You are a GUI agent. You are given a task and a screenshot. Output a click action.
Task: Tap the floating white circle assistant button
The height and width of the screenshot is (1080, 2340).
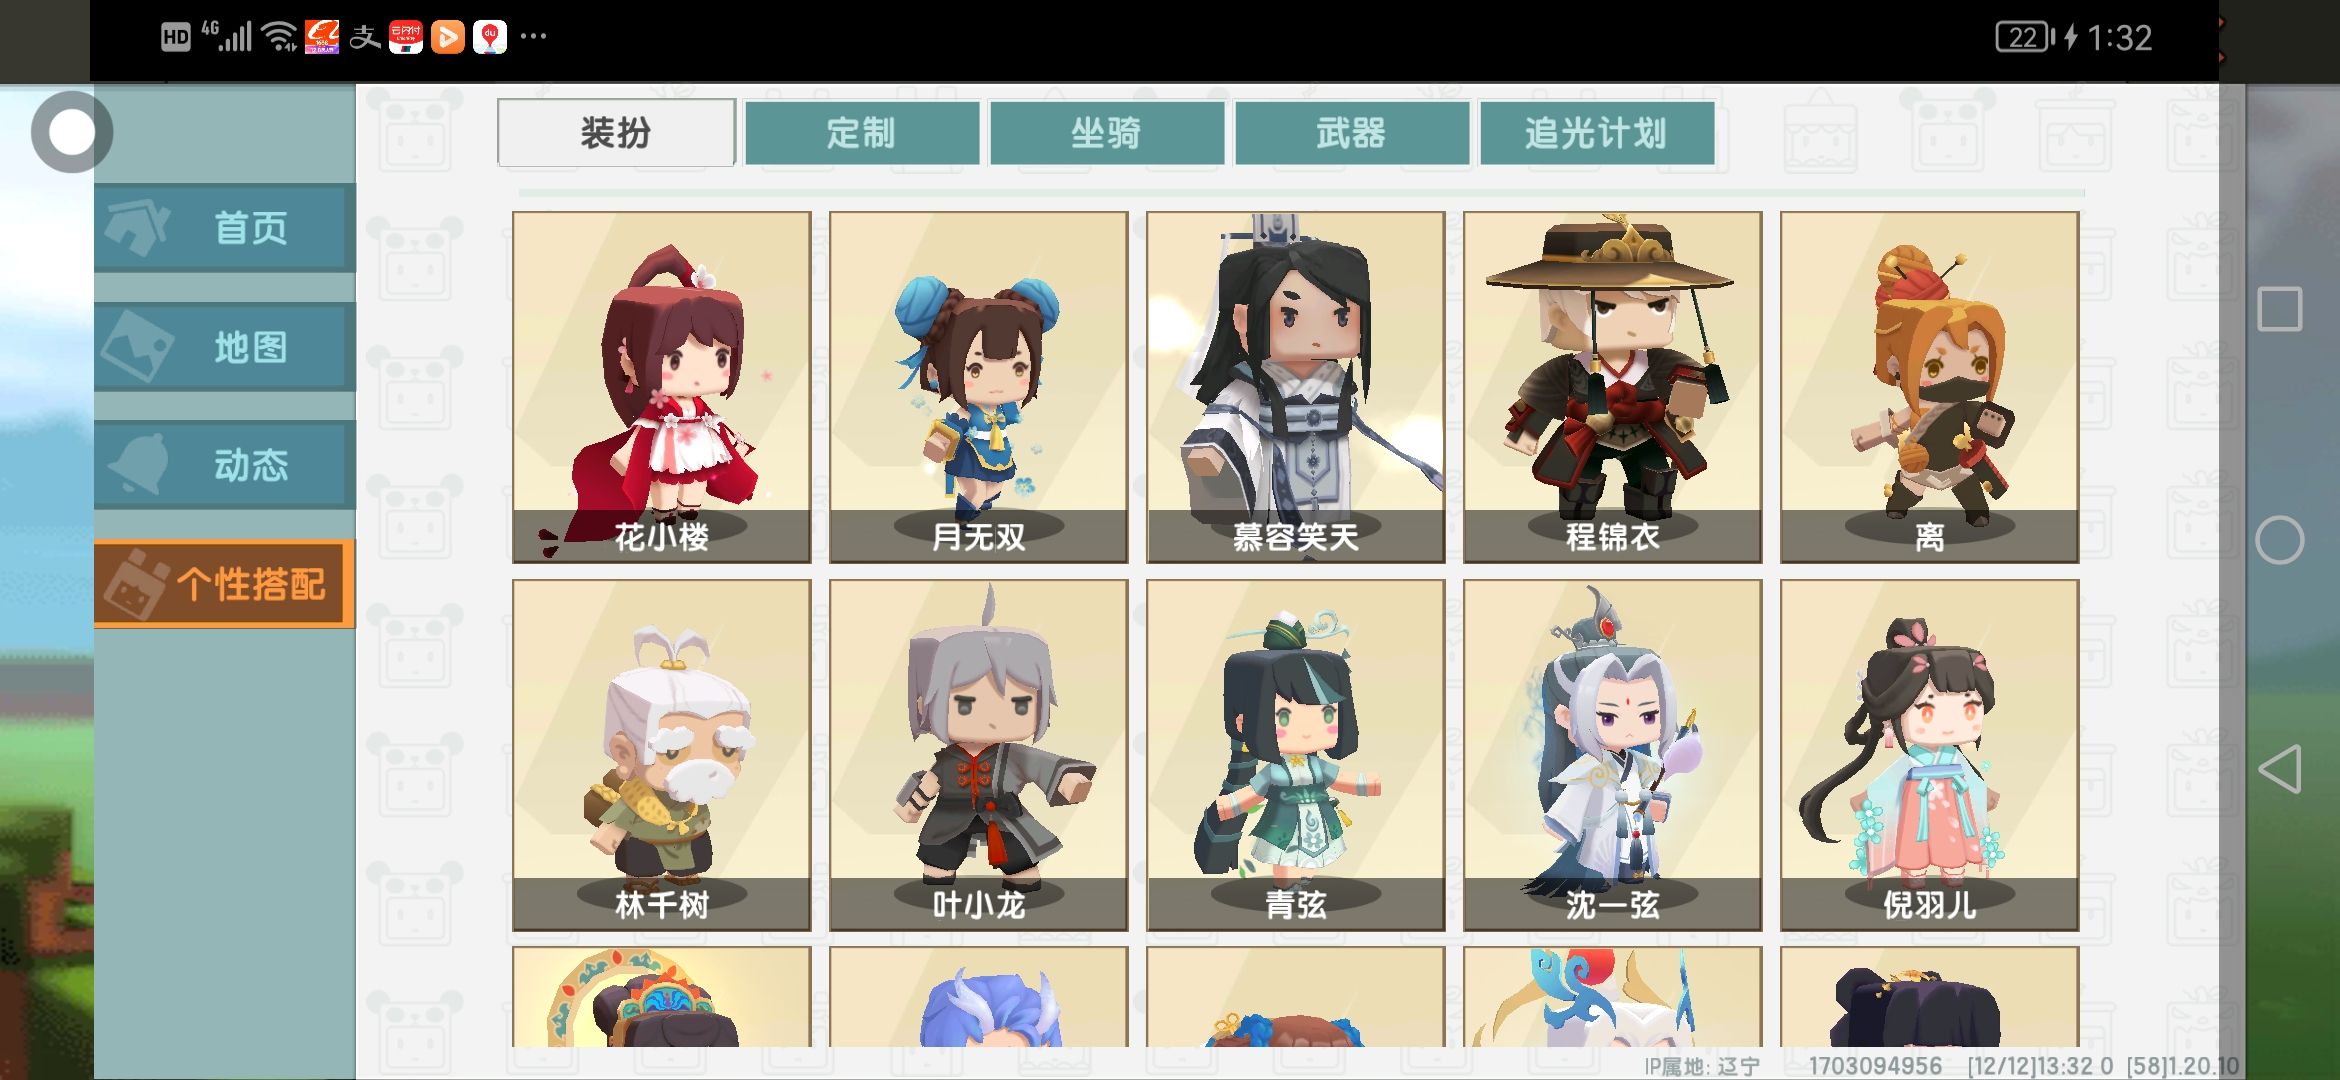(71, 132)
